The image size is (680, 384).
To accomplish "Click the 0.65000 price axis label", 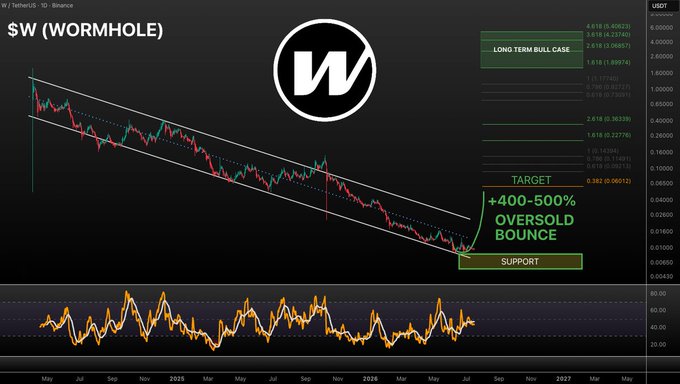I will pyautogui.click(x=661, y=104).
